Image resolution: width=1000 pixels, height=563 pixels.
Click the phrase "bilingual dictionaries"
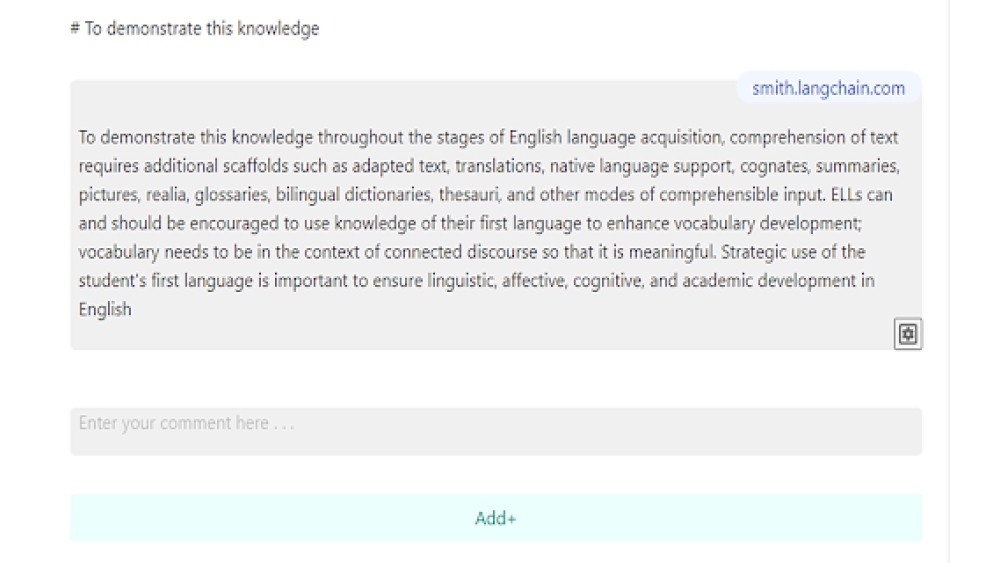point(354,195)
